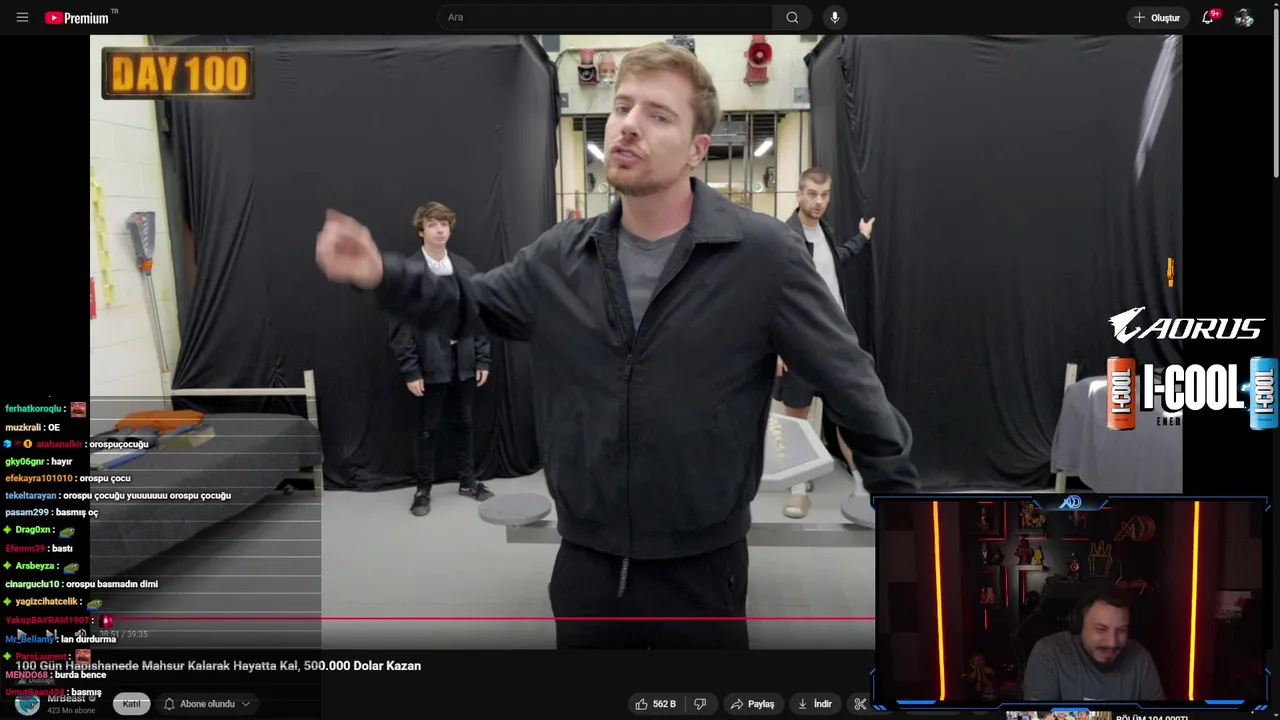Viewport: 1280px width, 720px height.
Task: Open the notifications bell
Action: point(1208,17)
